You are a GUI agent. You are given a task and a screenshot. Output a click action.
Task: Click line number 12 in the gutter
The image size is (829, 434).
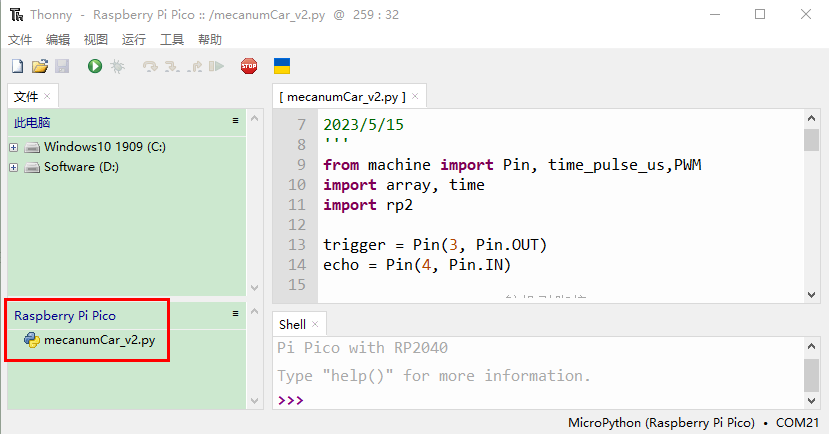tap(297, 225)
